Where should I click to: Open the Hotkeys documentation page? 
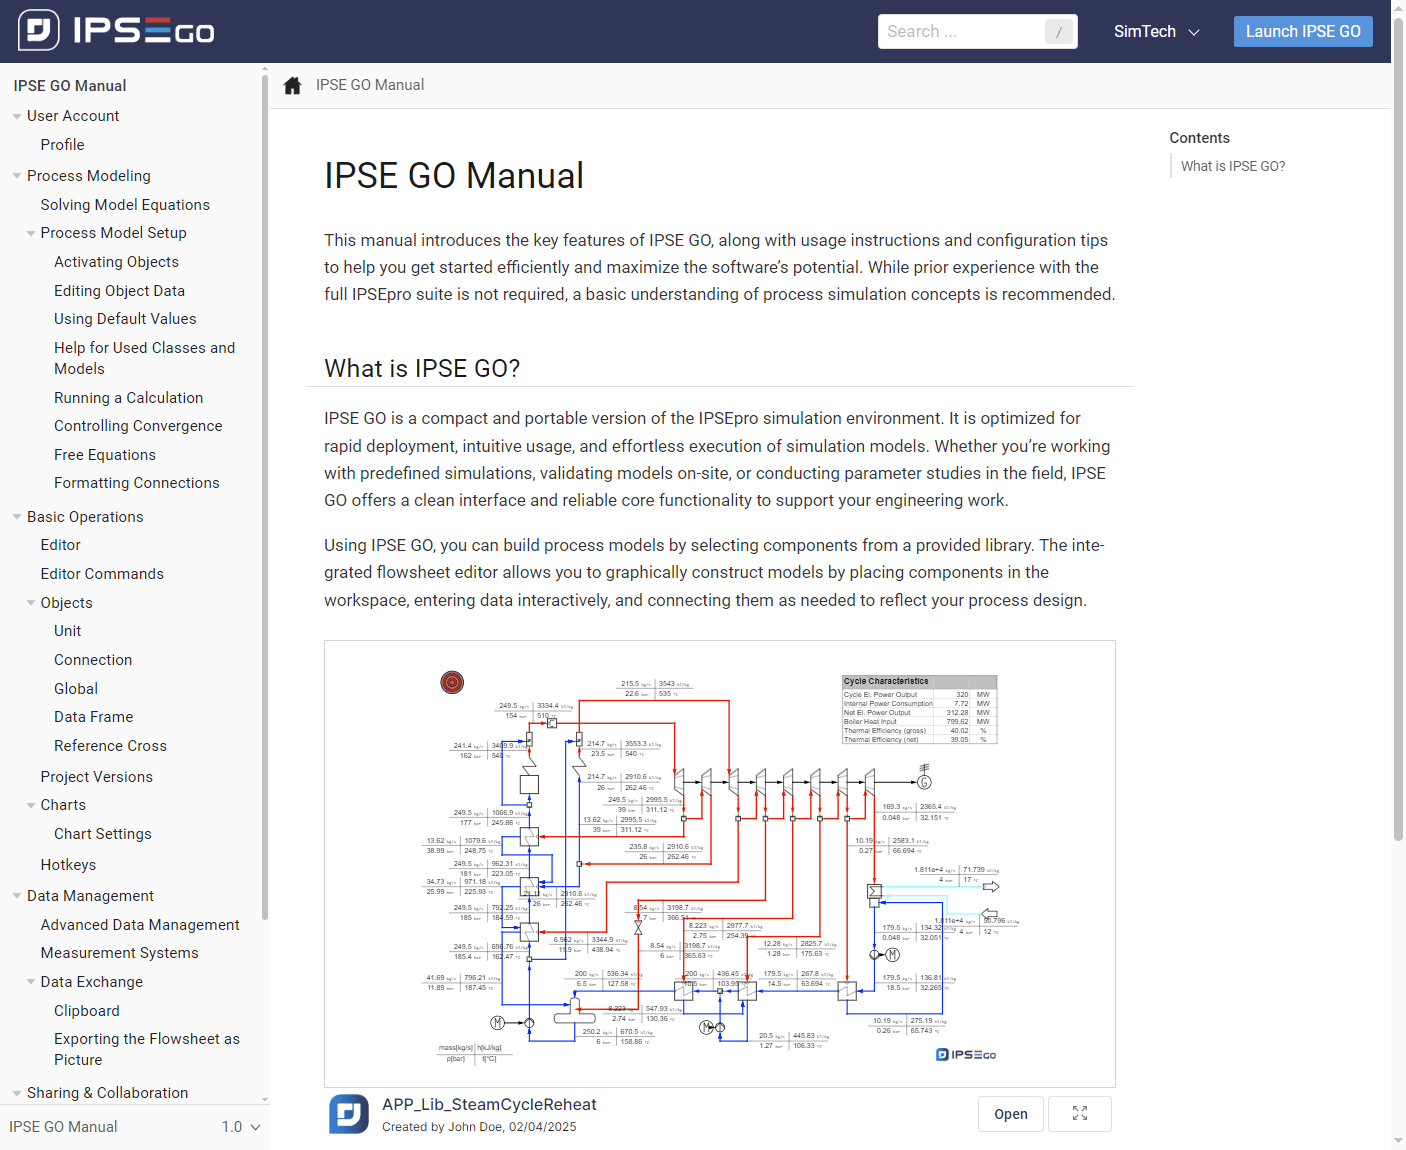68,864
